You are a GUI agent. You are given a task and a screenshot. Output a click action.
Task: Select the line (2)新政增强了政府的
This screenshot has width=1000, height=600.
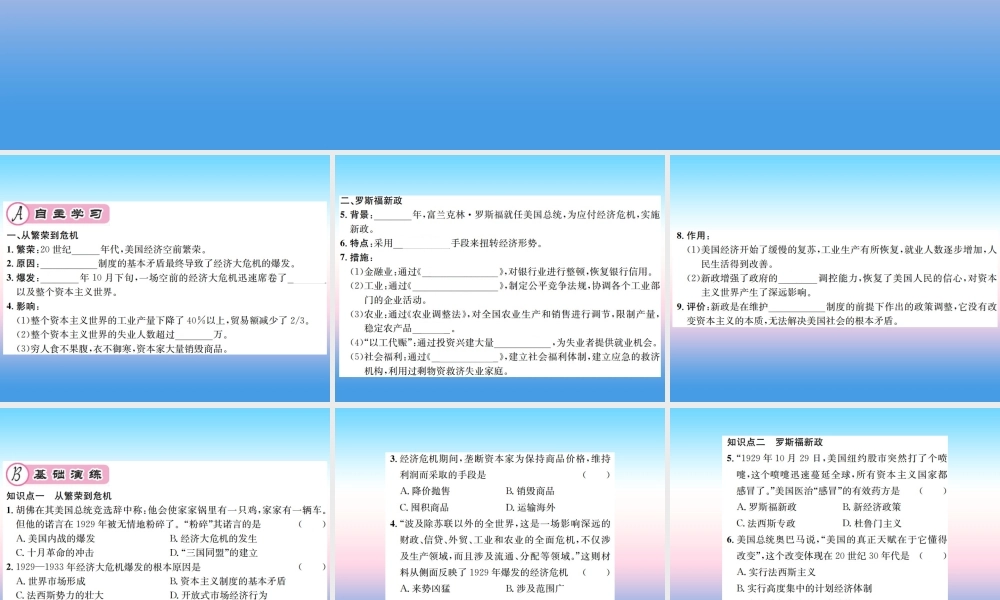pos(841,285)
